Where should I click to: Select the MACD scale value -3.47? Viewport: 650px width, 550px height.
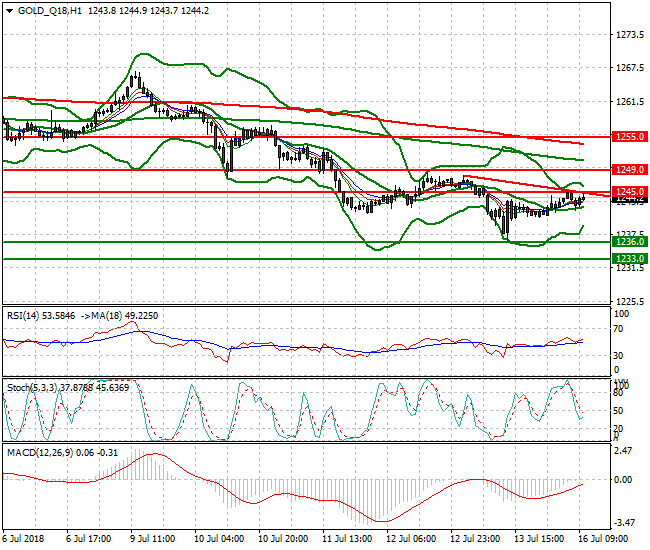point(623,523)
